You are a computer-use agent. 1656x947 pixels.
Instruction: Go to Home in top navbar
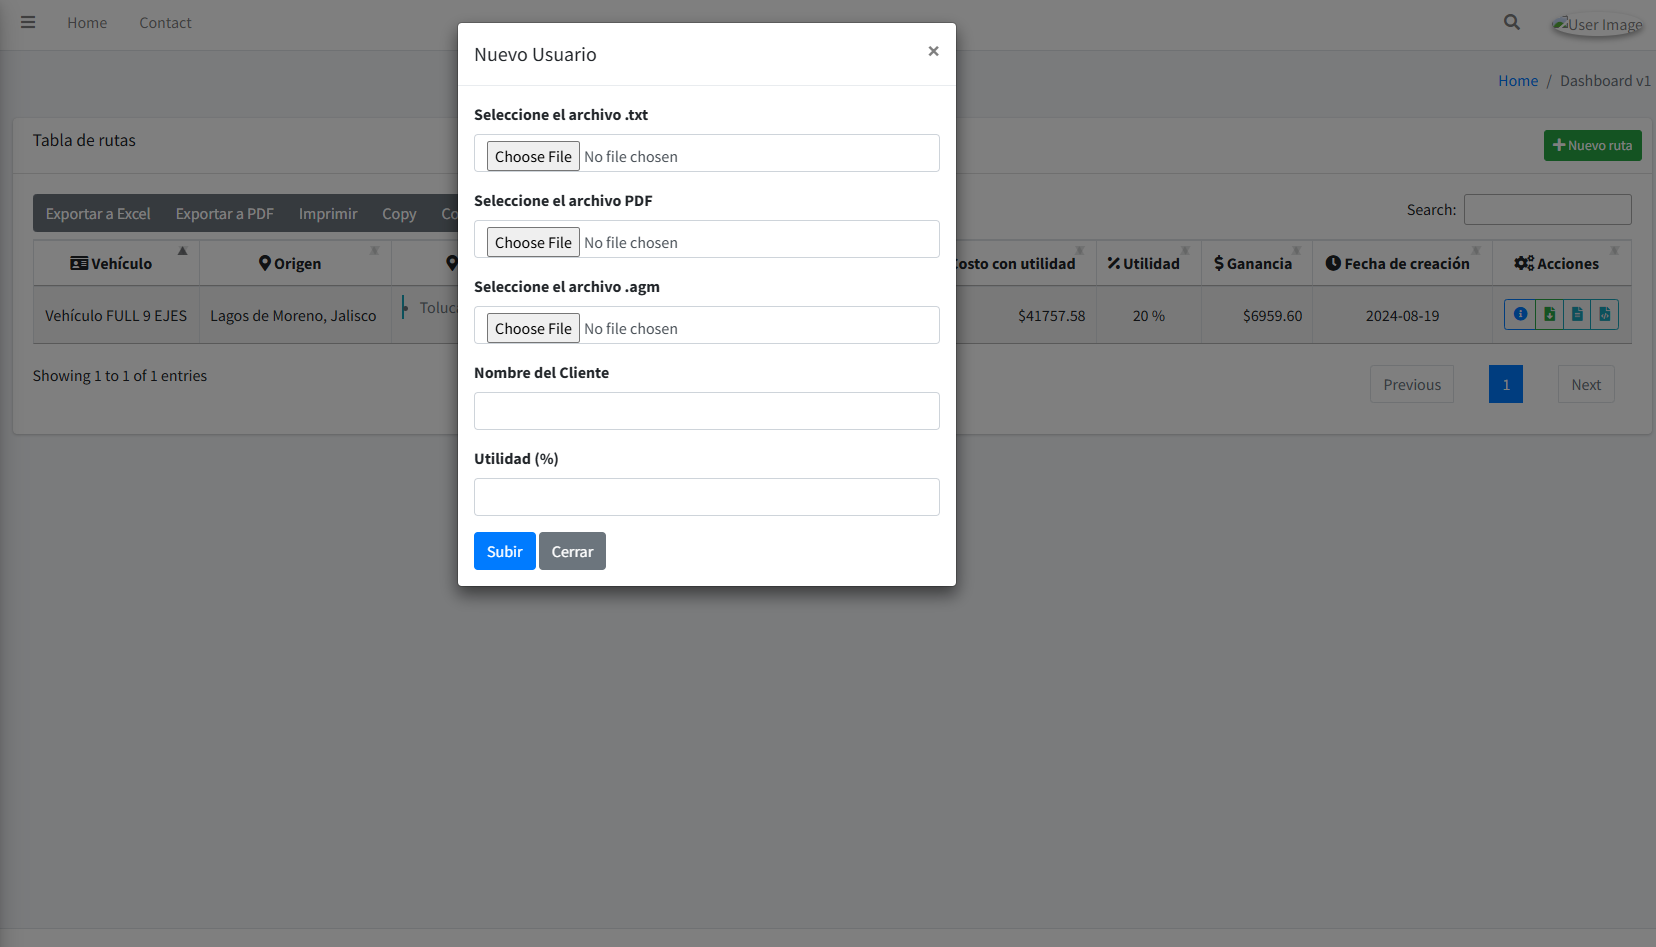point(87,23)
